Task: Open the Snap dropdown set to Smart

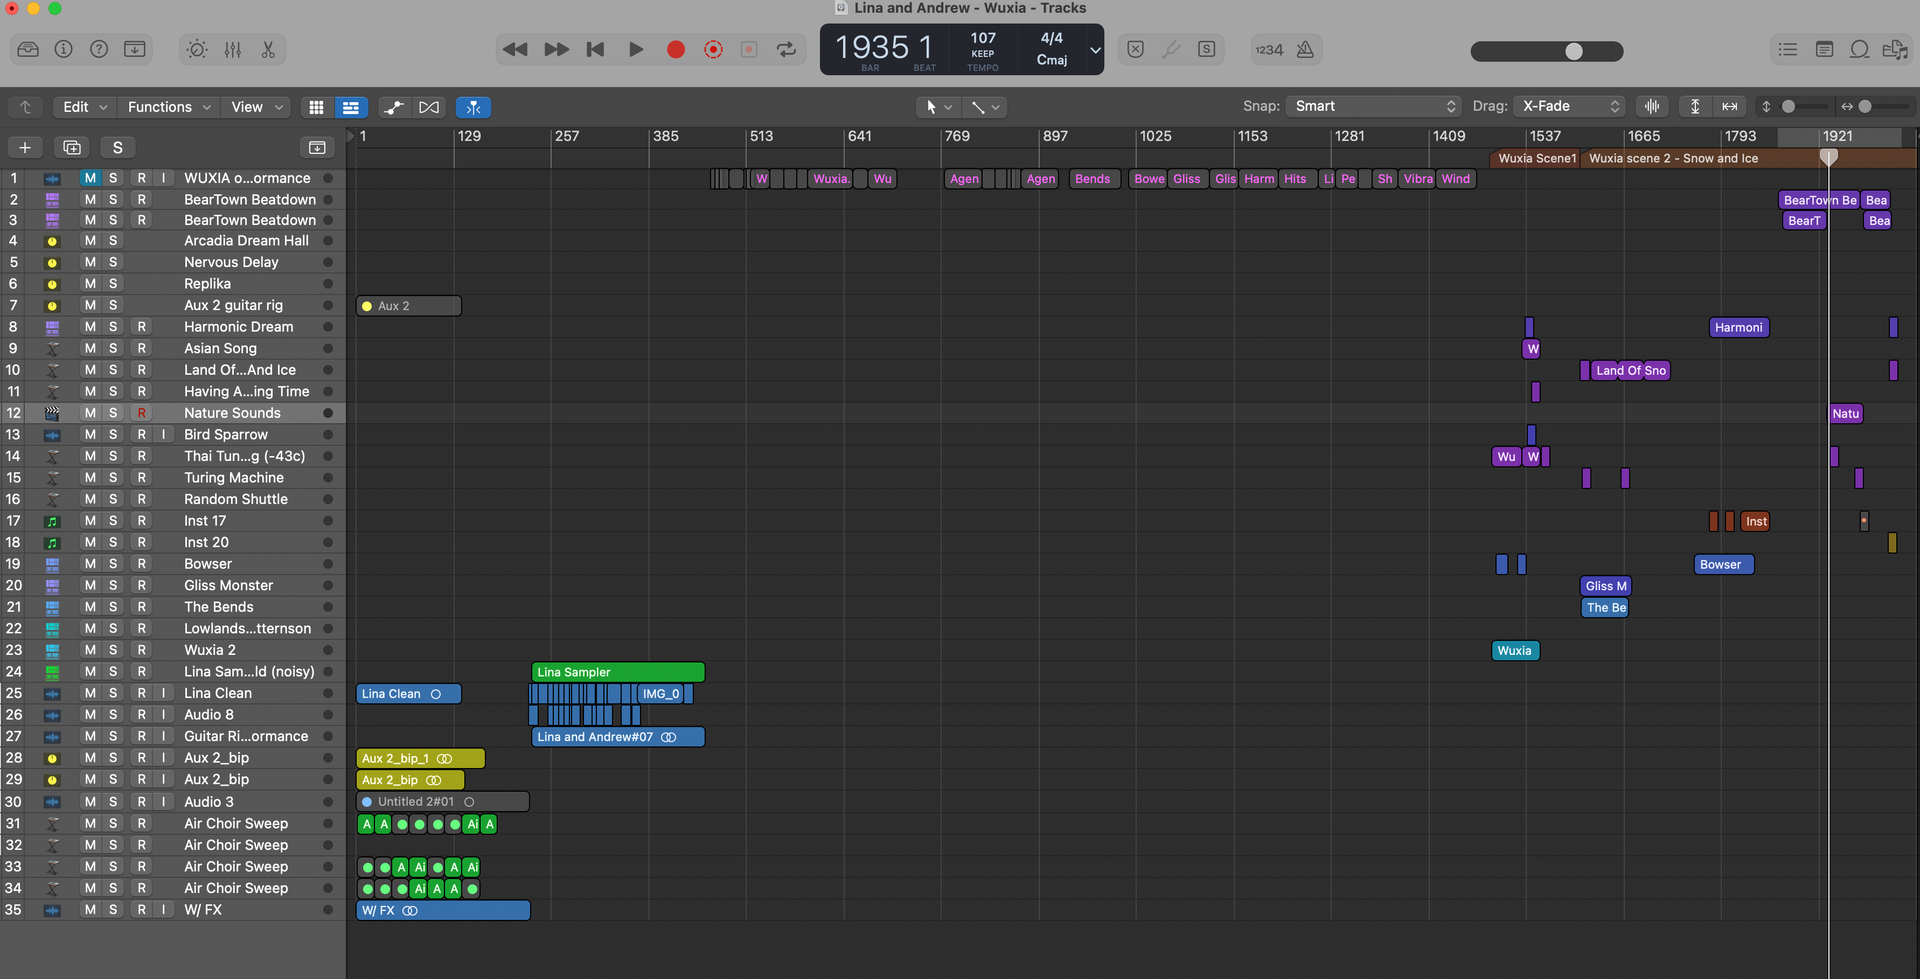Action: 1375,106
